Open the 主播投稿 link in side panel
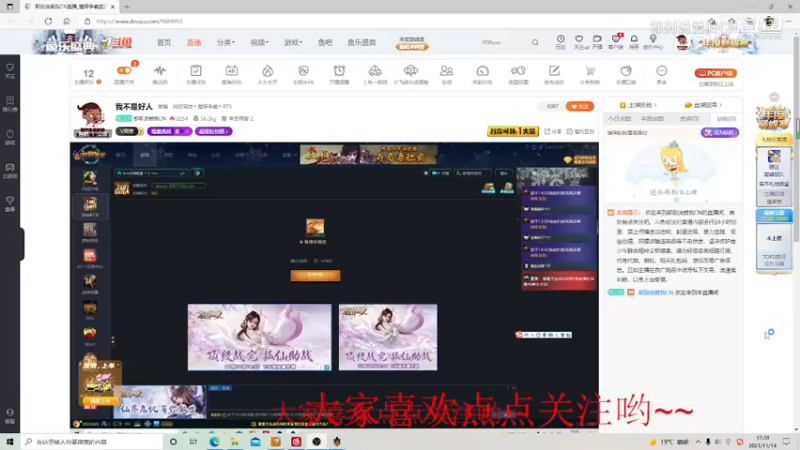800x450 pixels. pos(638,105)
